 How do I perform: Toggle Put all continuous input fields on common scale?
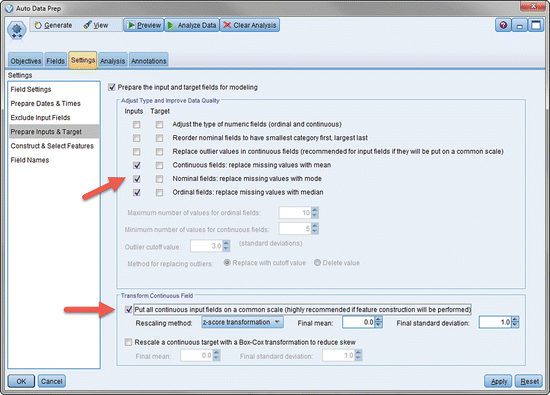point(128,310)
